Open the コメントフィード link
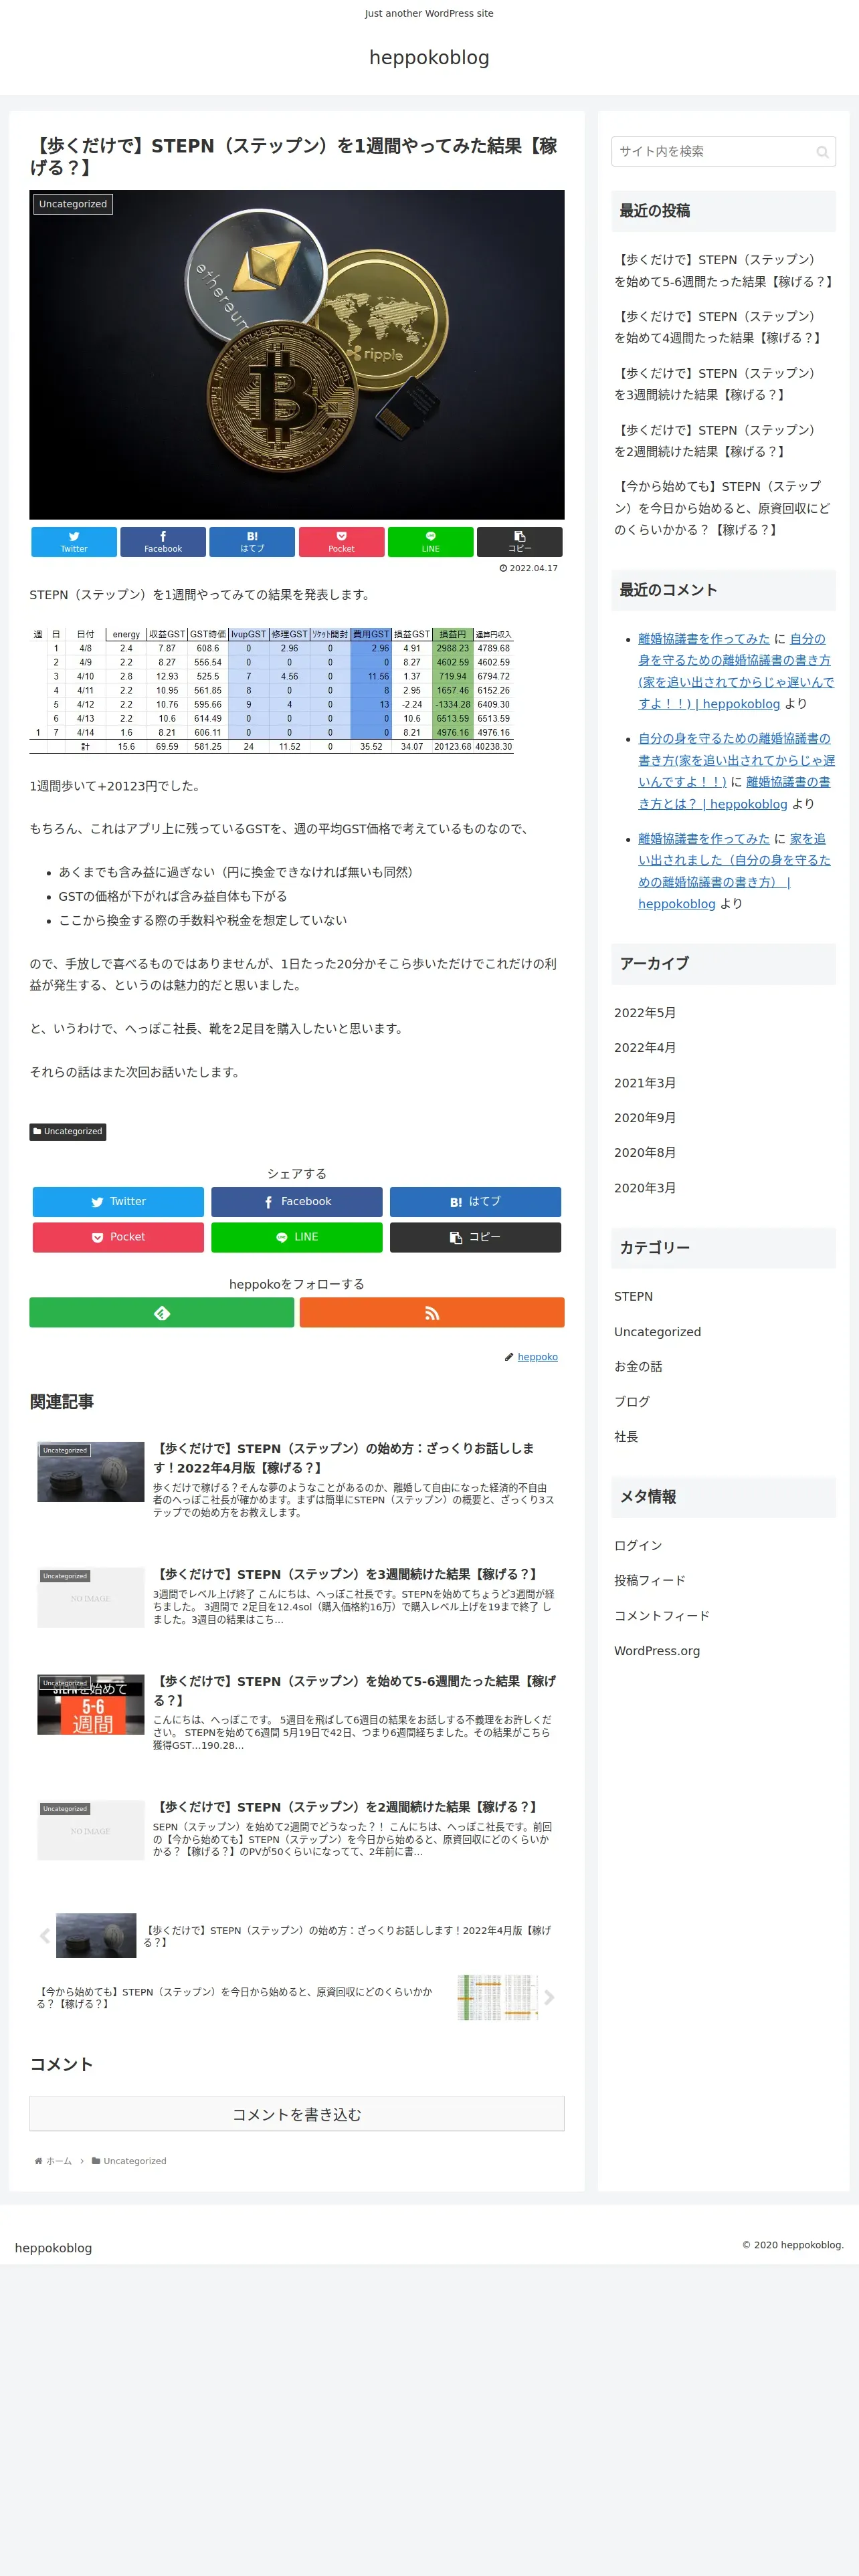The height and width of the screenshot is (2576, 859). (x=662, y=1616)
